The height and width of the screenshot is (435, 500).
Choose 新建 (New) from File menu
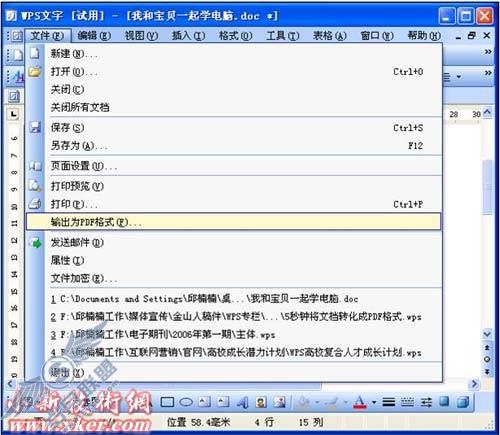pyautogui.click(x=234, y=54)
